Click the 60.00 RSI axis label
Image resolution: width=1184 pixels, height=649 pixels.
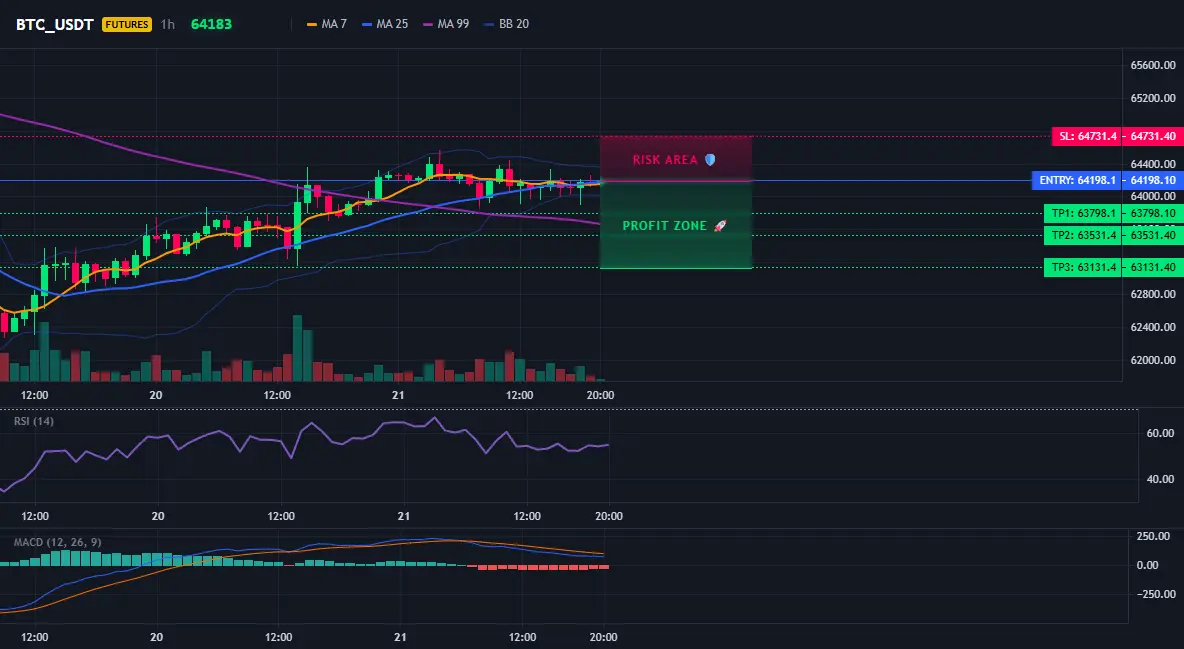(x=1161, y=433)
